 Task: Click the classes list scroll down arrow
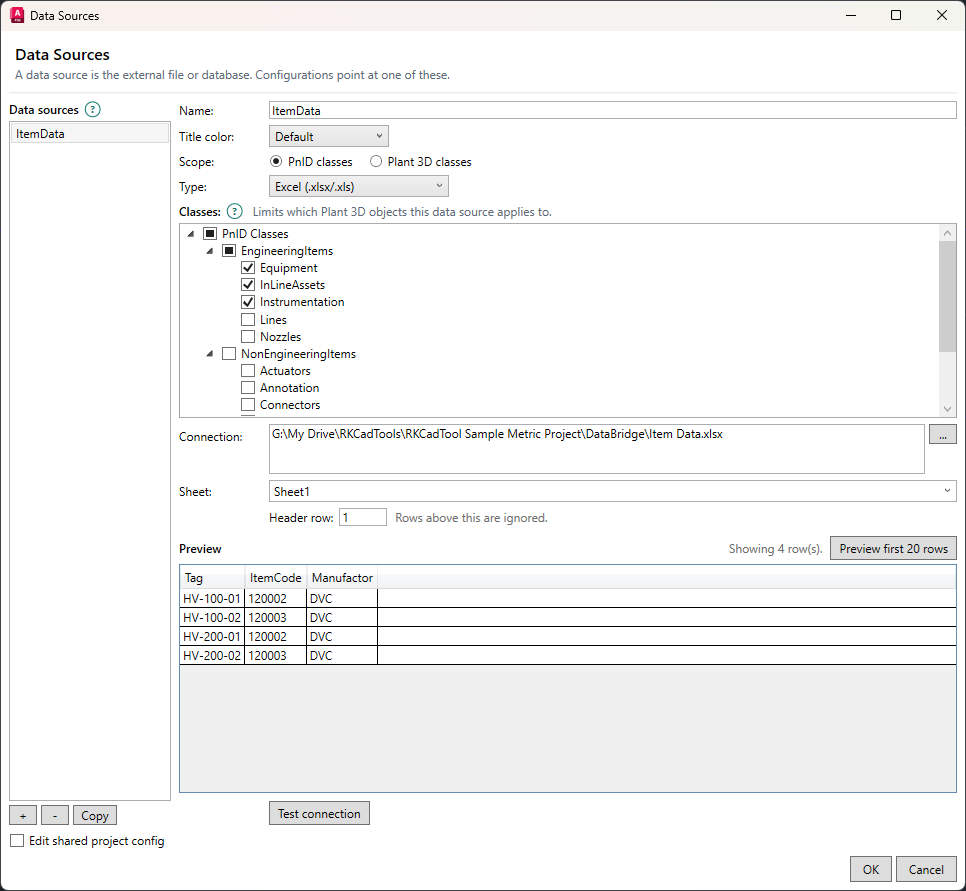pos(948,409)
